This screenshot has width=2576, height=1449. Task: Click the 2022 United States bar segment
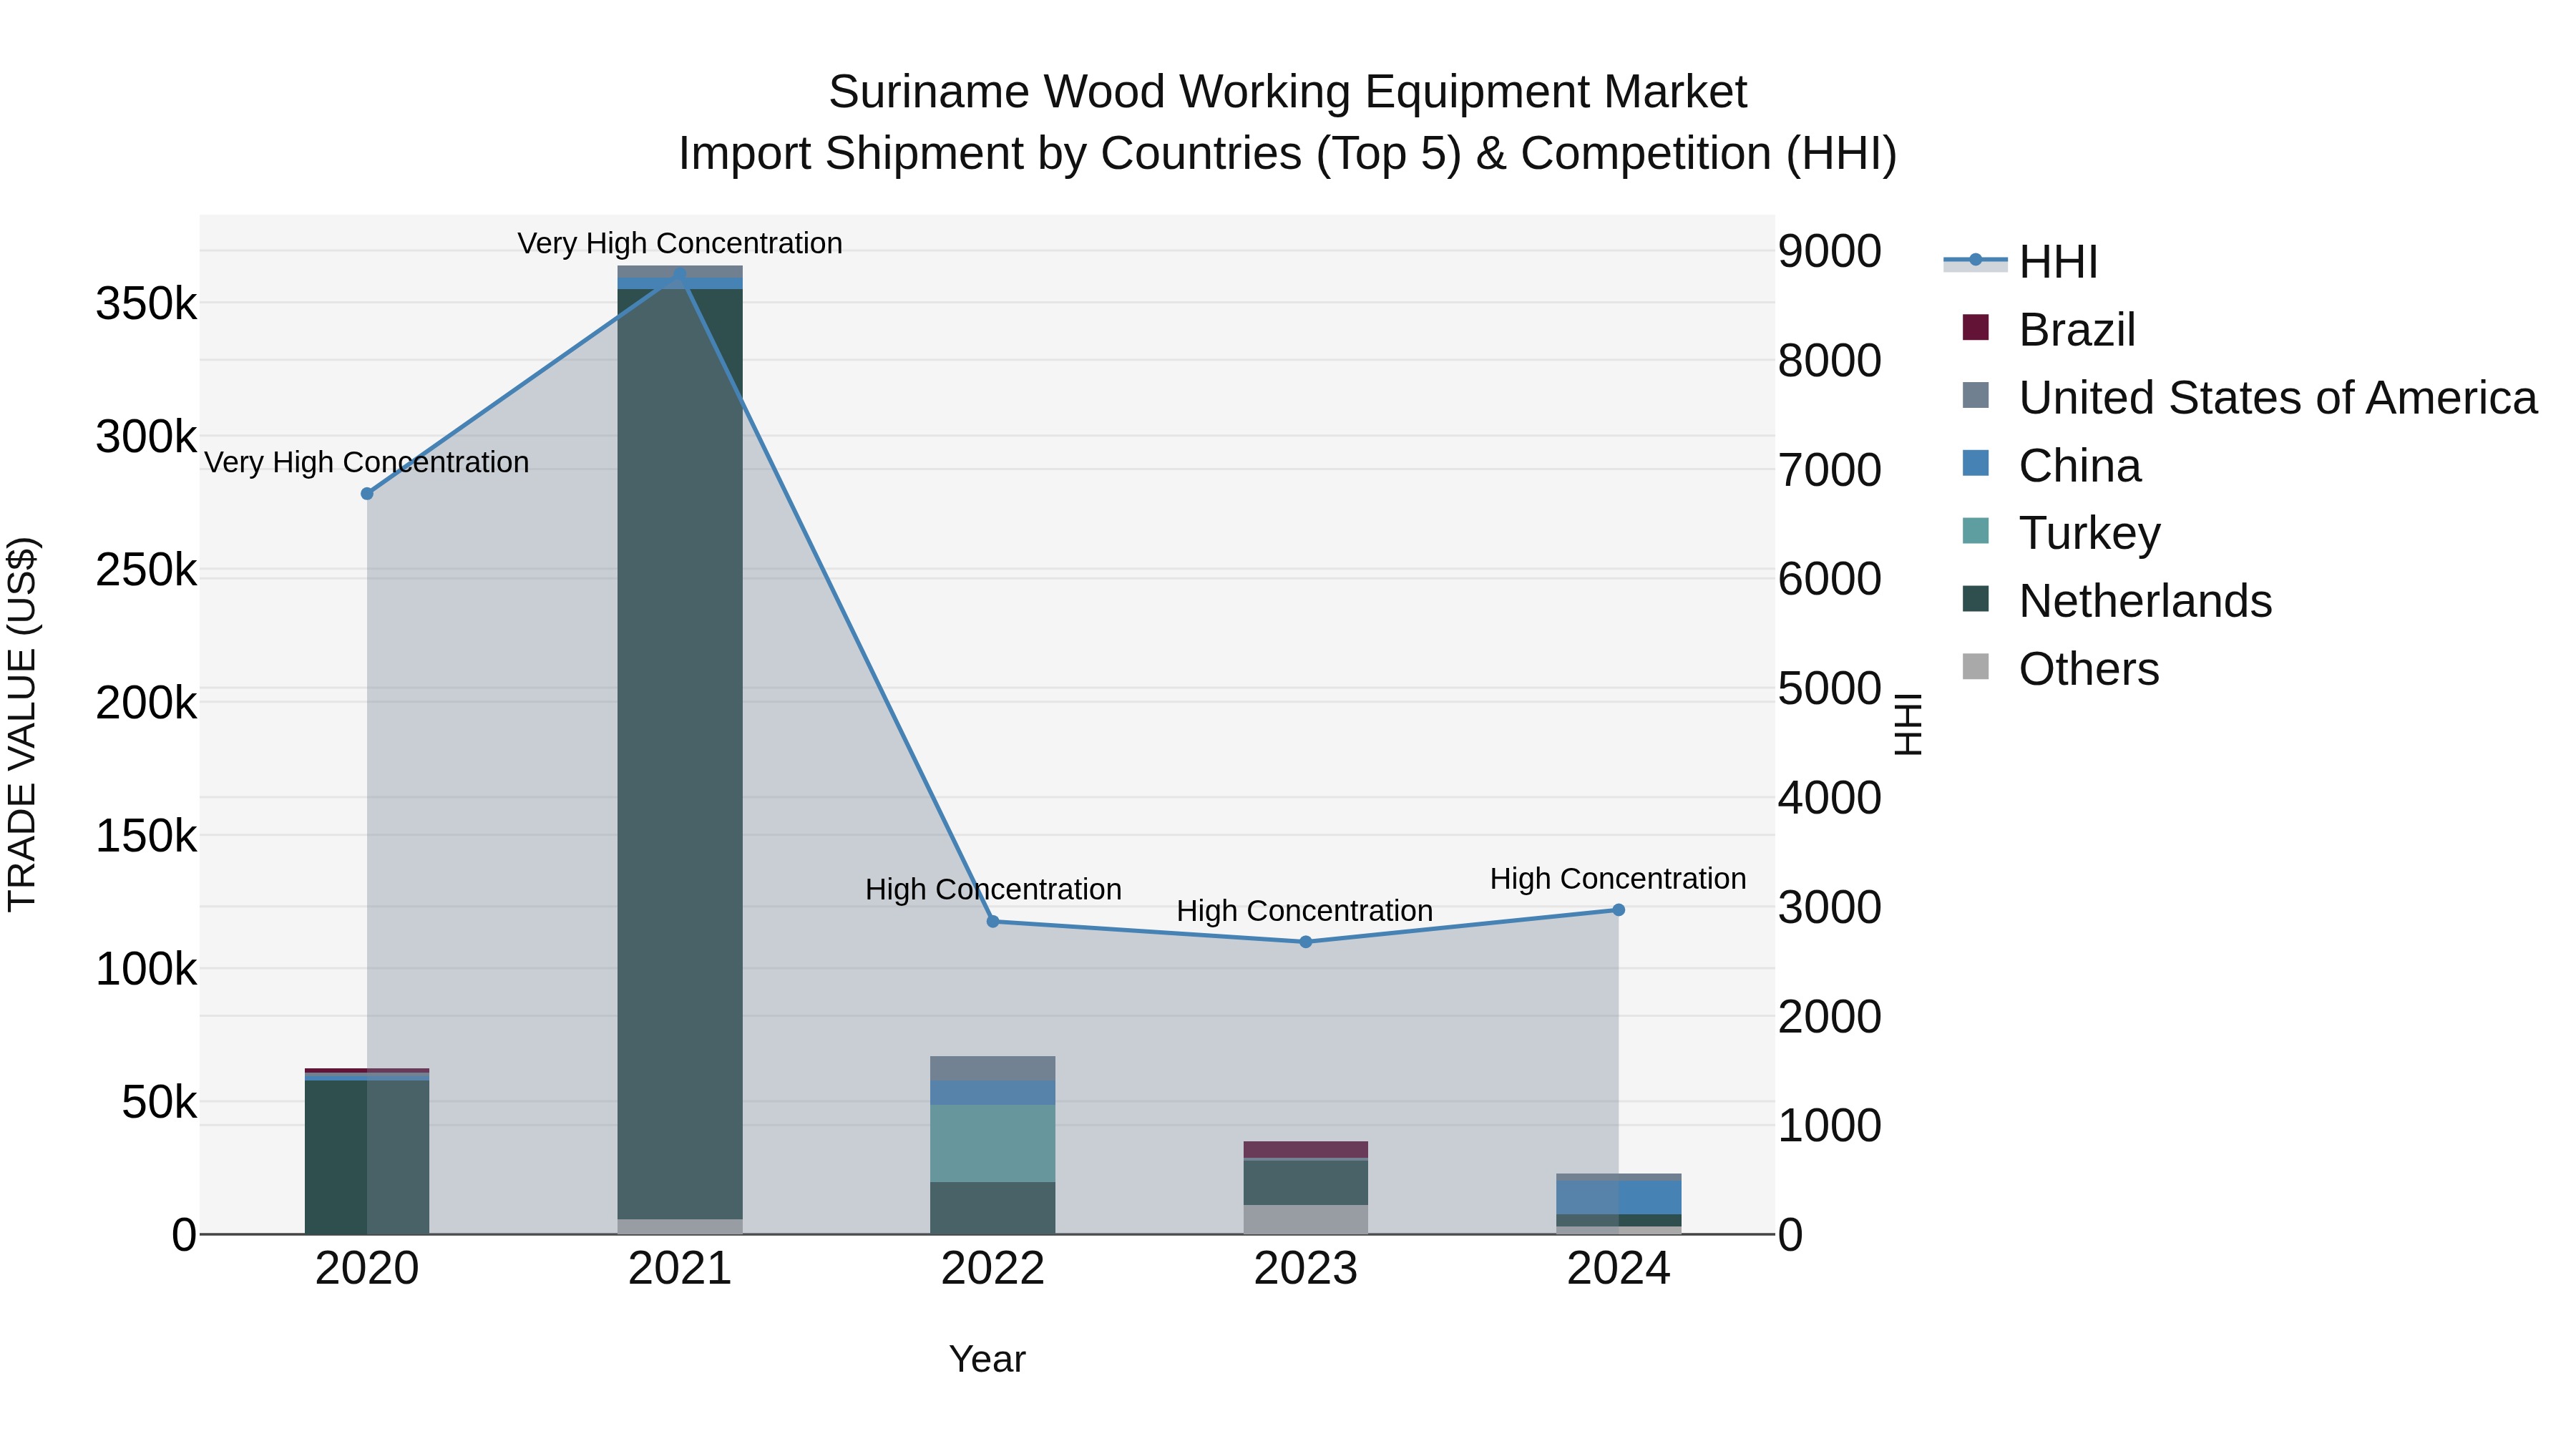point(993,1068)
